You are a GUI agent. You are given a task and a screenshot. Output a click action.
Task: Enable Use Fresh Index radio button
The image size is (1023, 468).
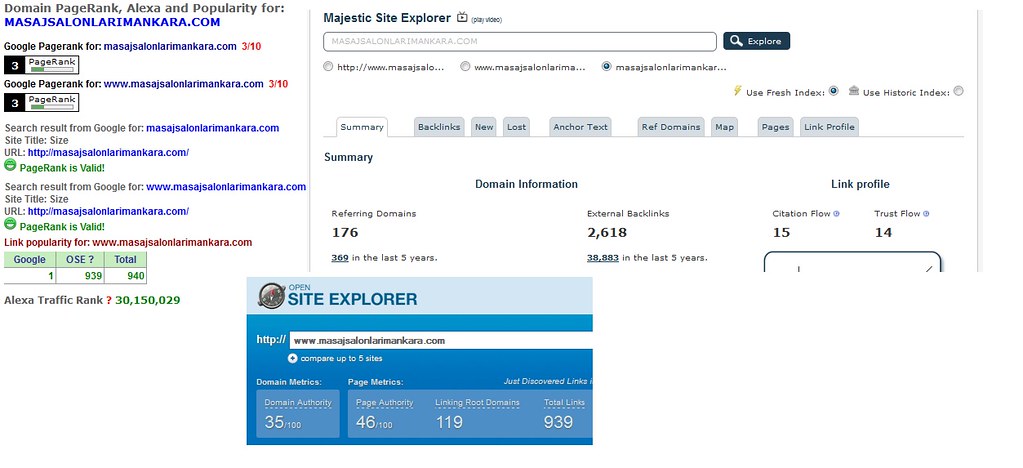(x=833, y=91)
